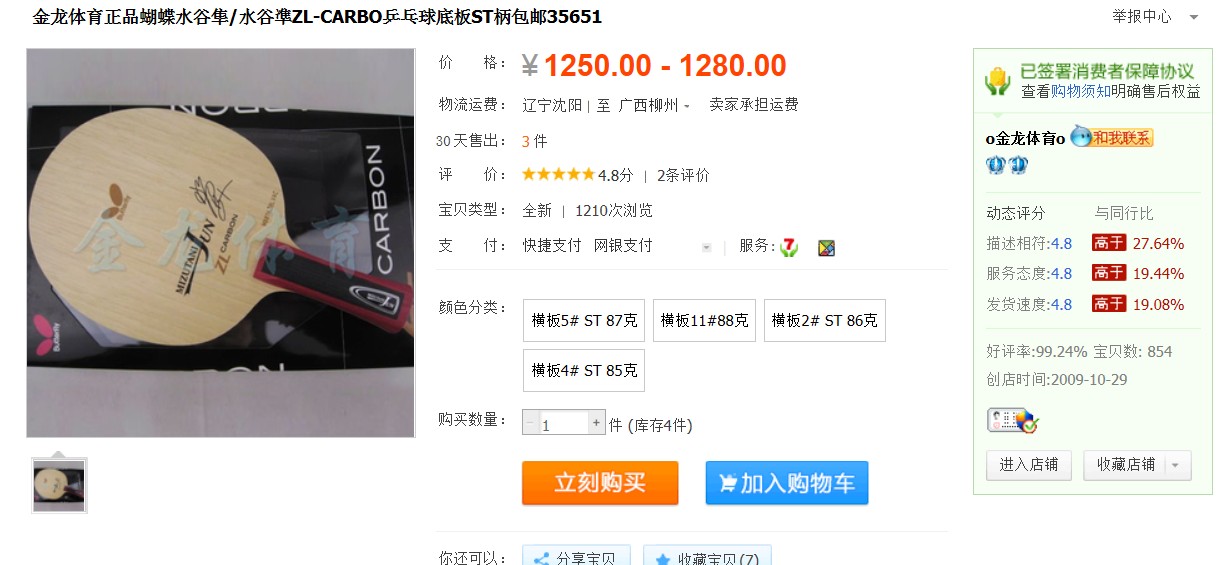Click the Wangwang contact seller icon
The width and height of the screenshot is (1222, 565).
click(x=1112, y=138)
